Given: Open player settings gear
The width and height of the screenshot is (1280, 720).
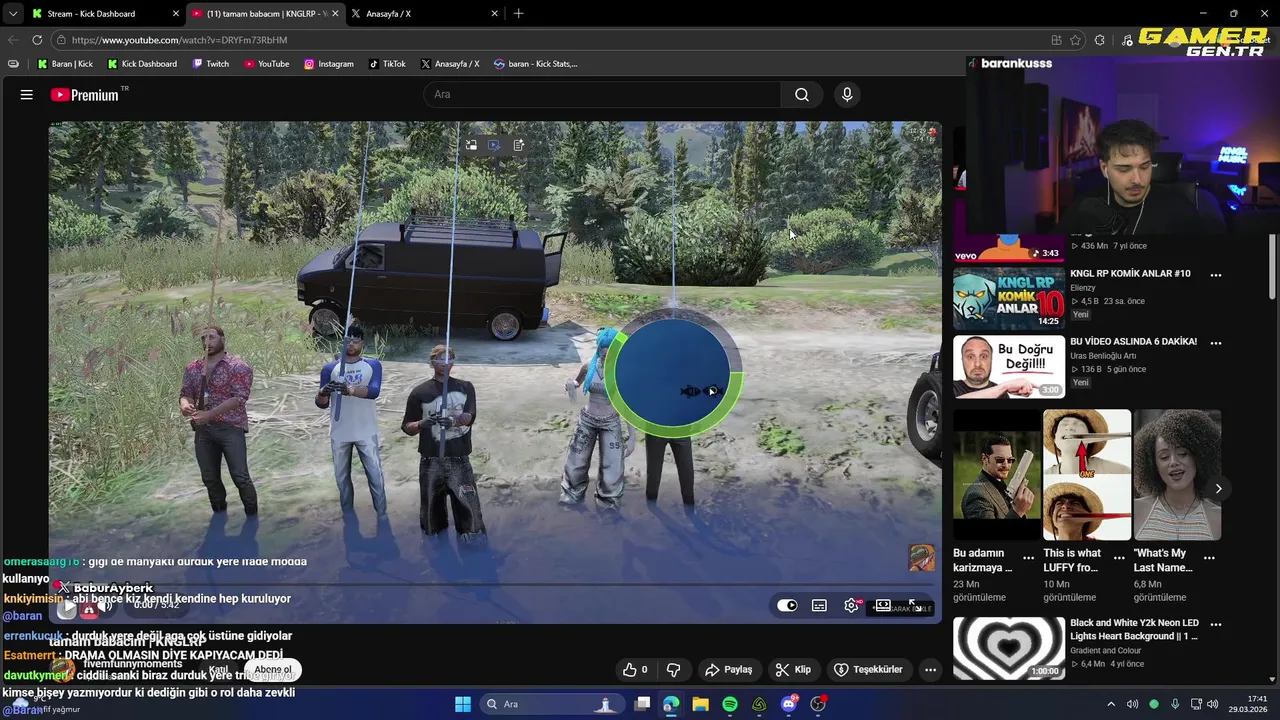Looking at the screenshot, I should [x=851, y=605].
